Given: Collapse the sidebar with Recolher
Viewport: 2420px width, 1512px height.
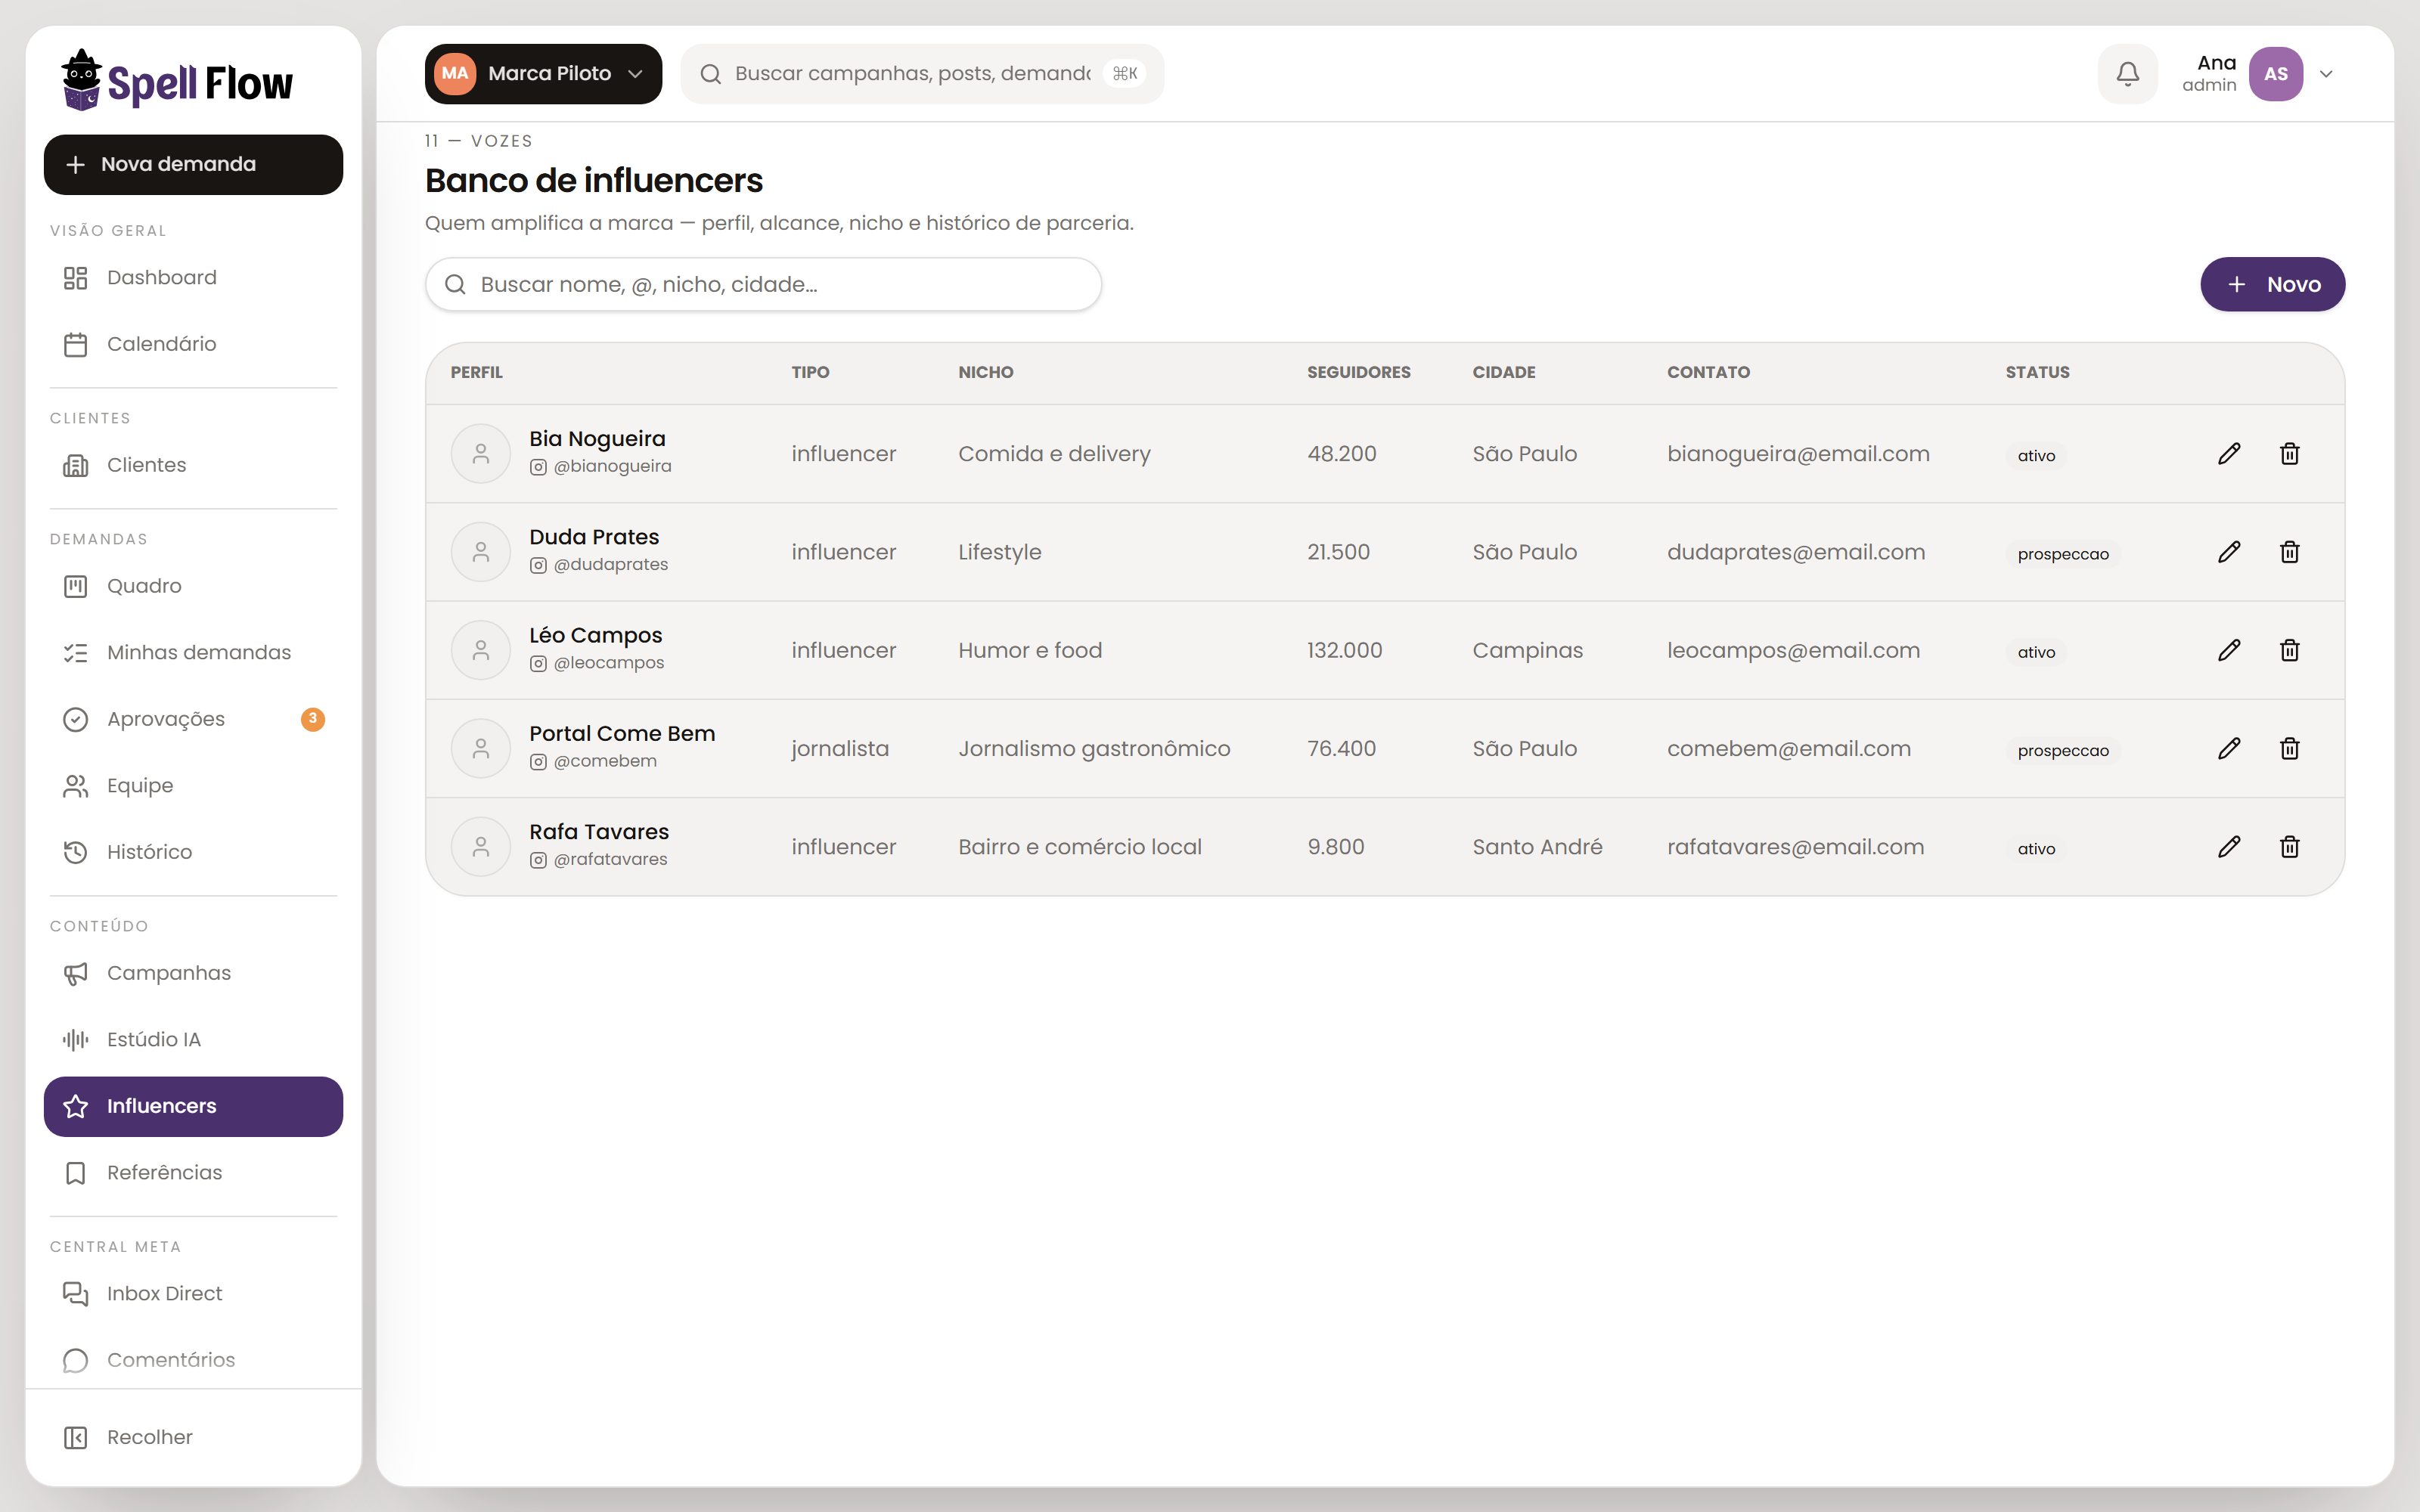Looking at the screenshot, I should (193, 1437).
